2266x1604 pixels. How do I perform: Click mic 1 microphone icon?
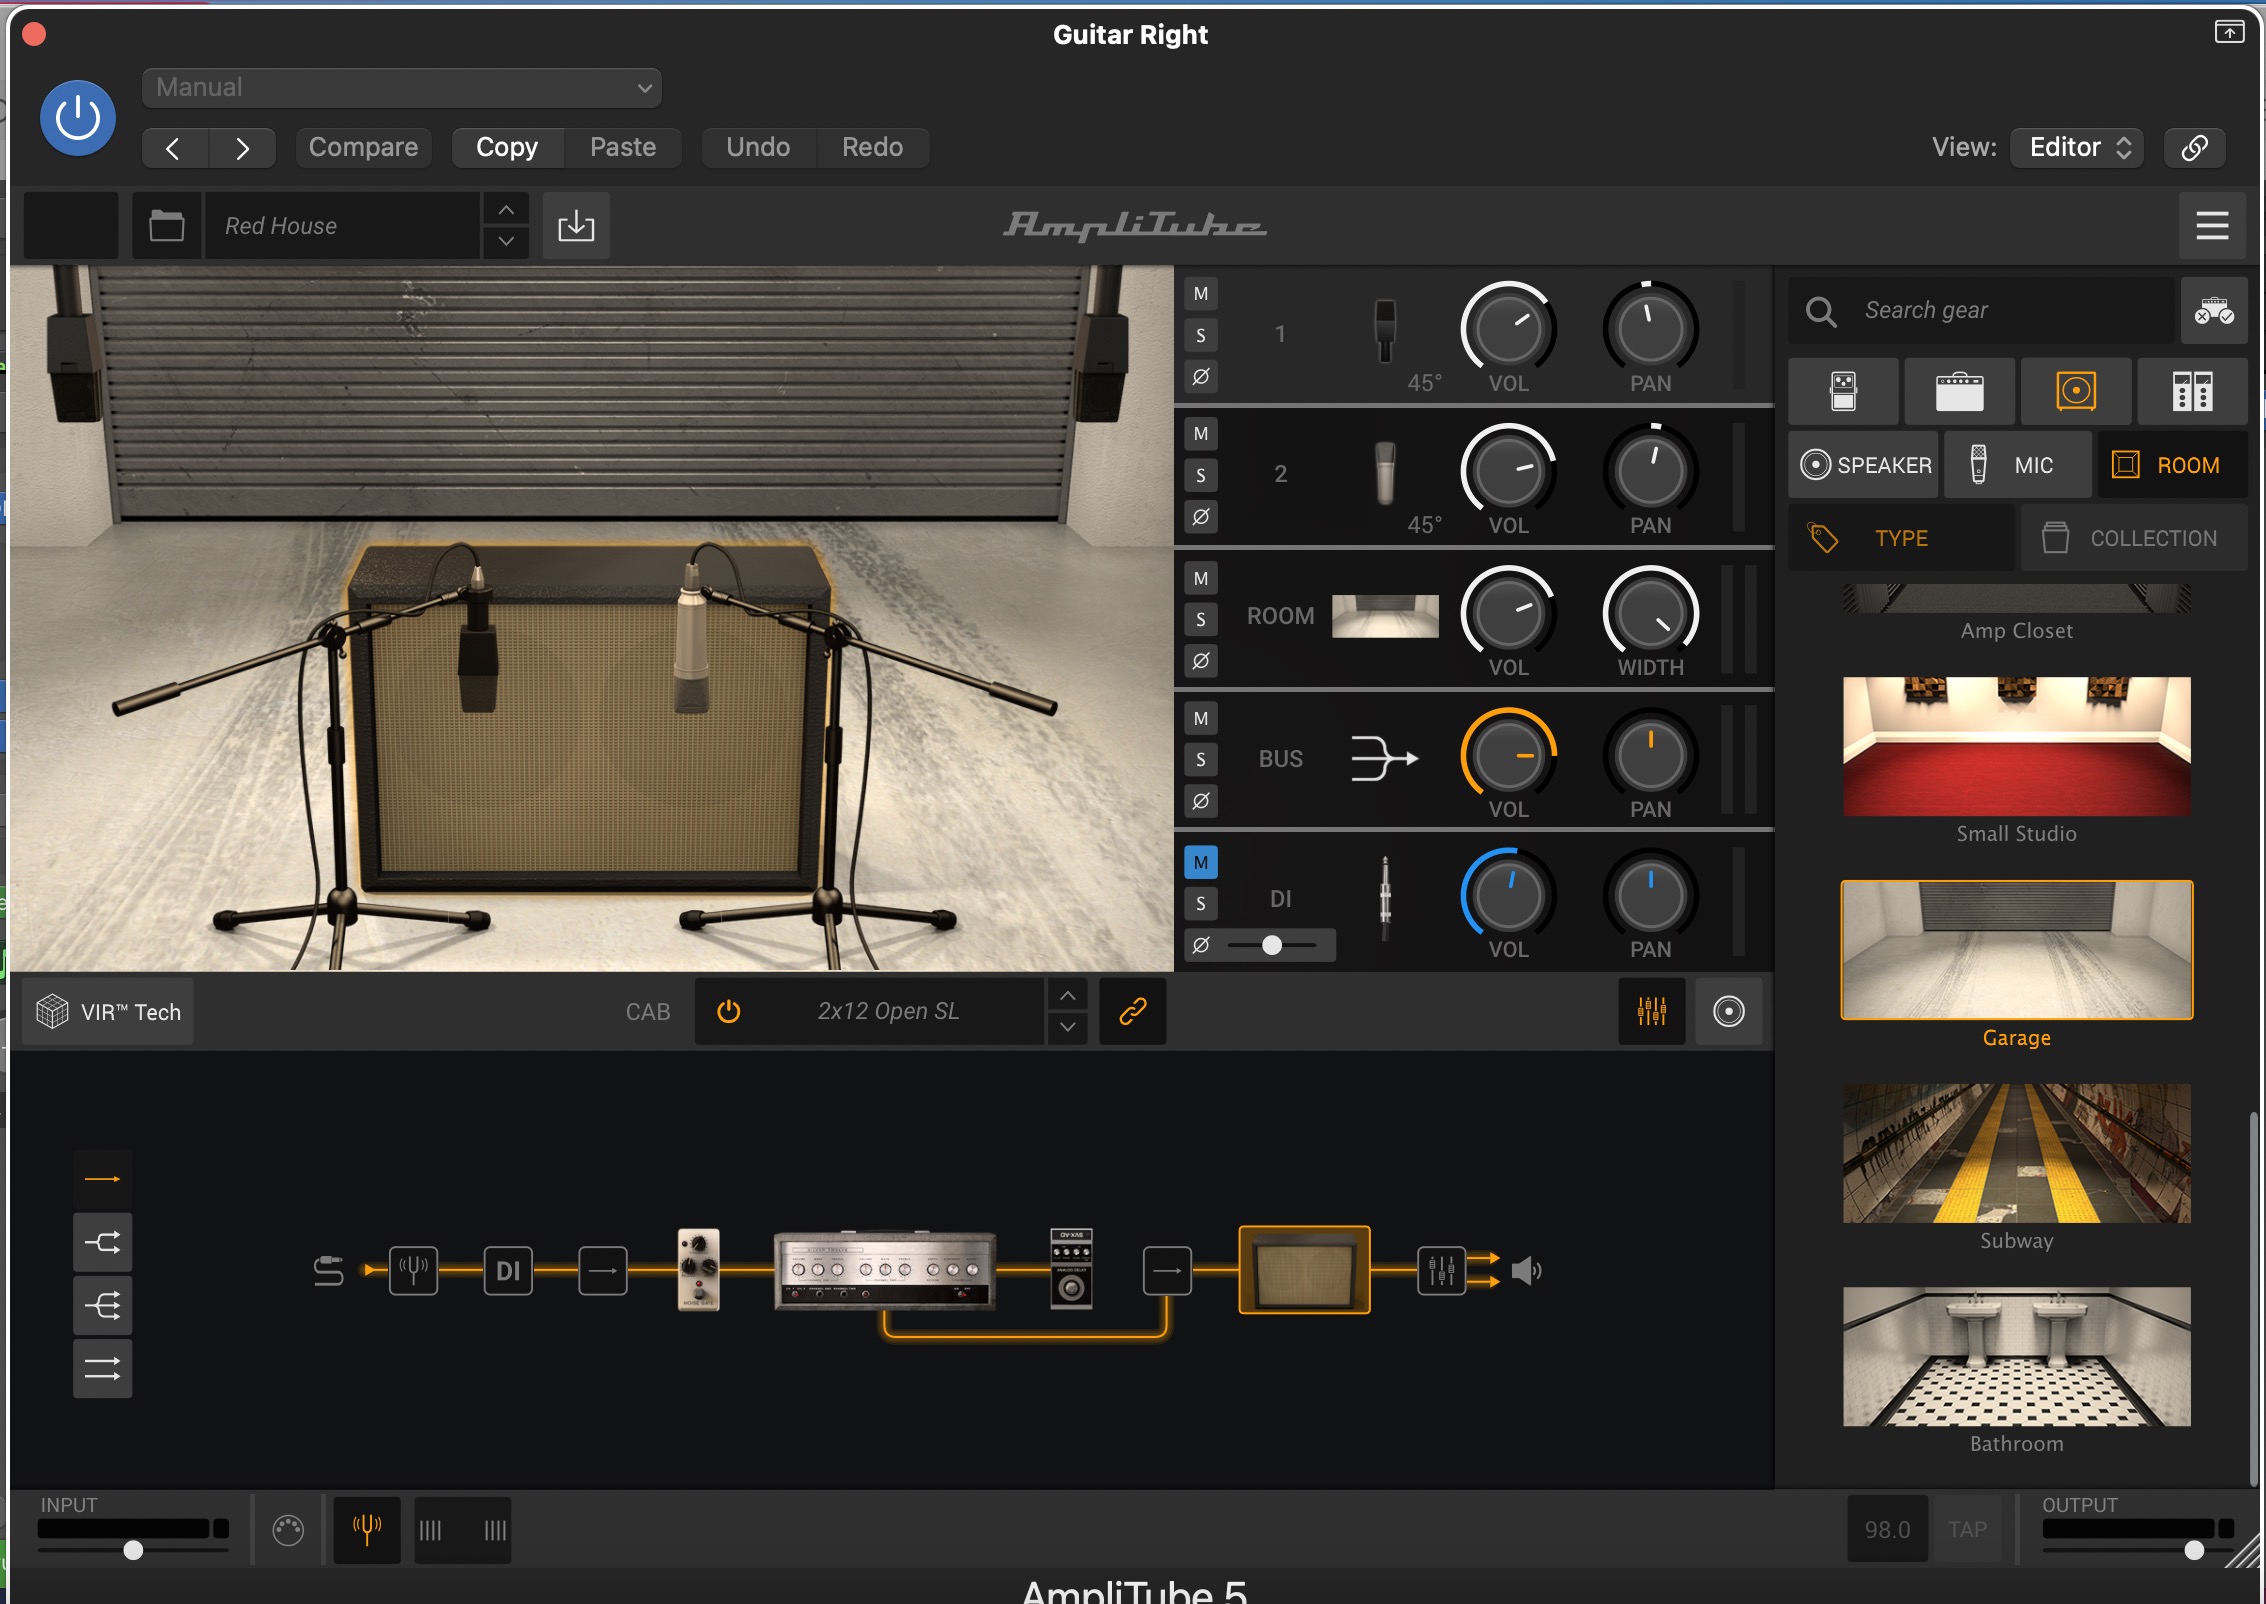point(1385,331)
